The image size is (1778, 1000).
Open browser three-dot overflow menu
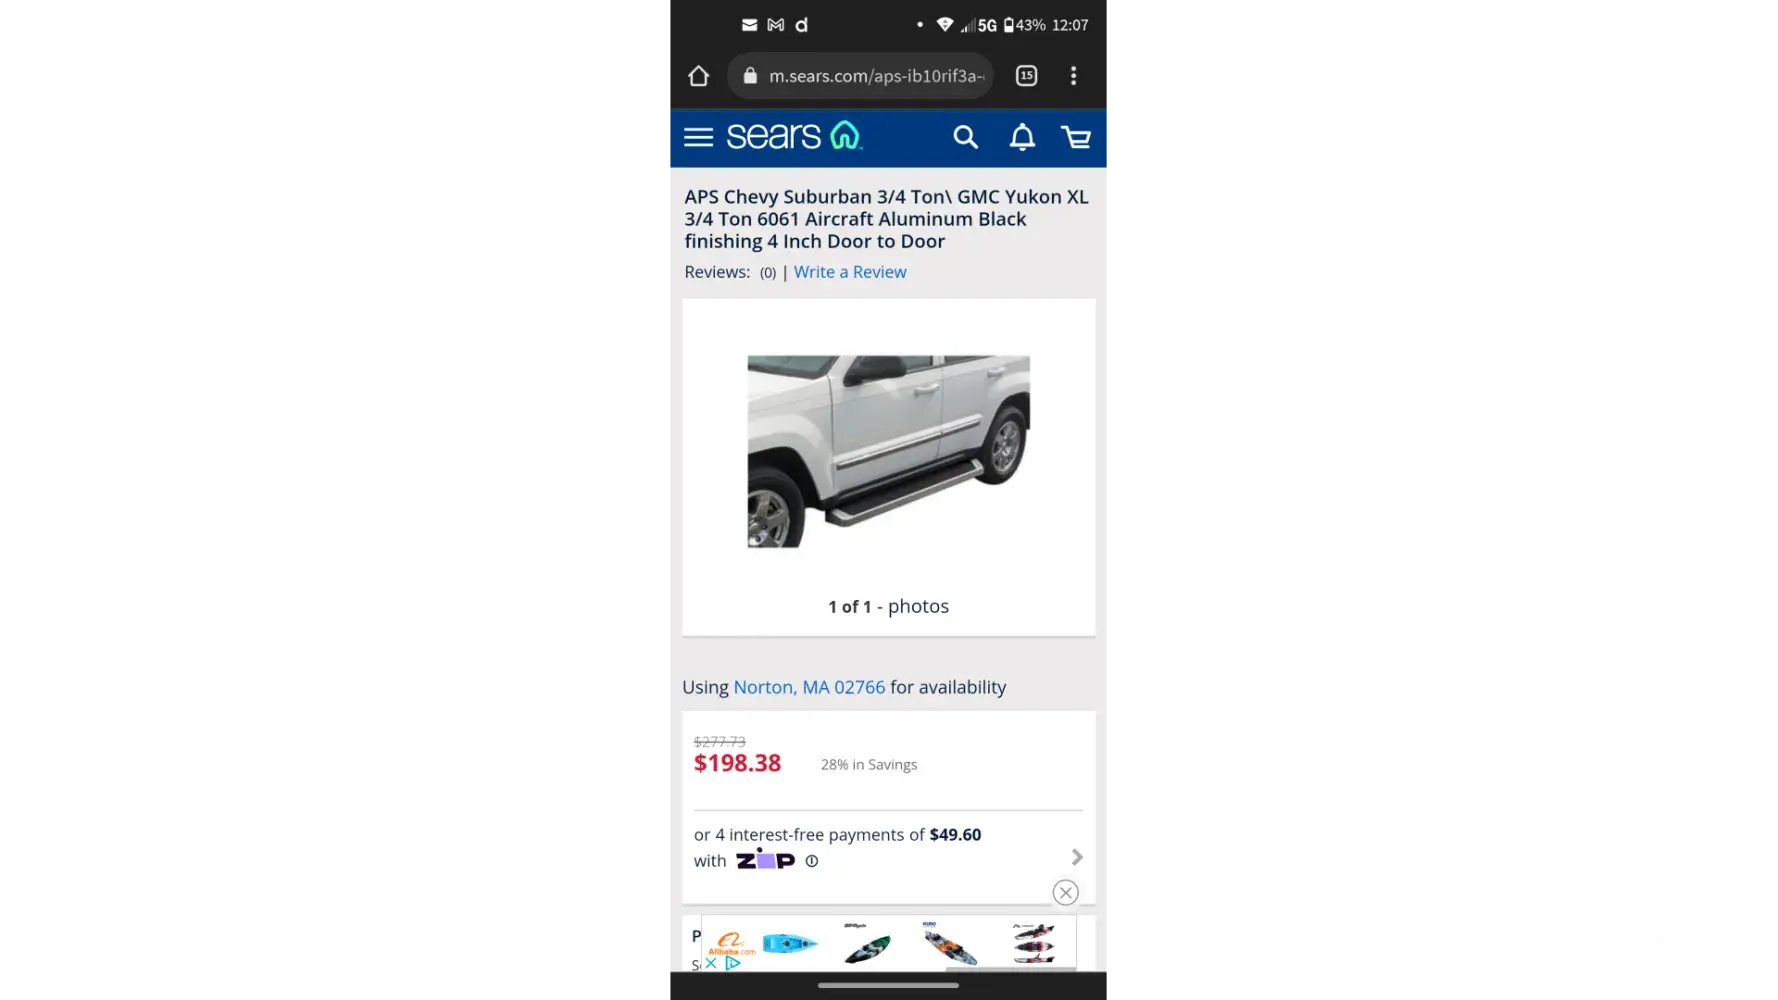click(1073, 76)
